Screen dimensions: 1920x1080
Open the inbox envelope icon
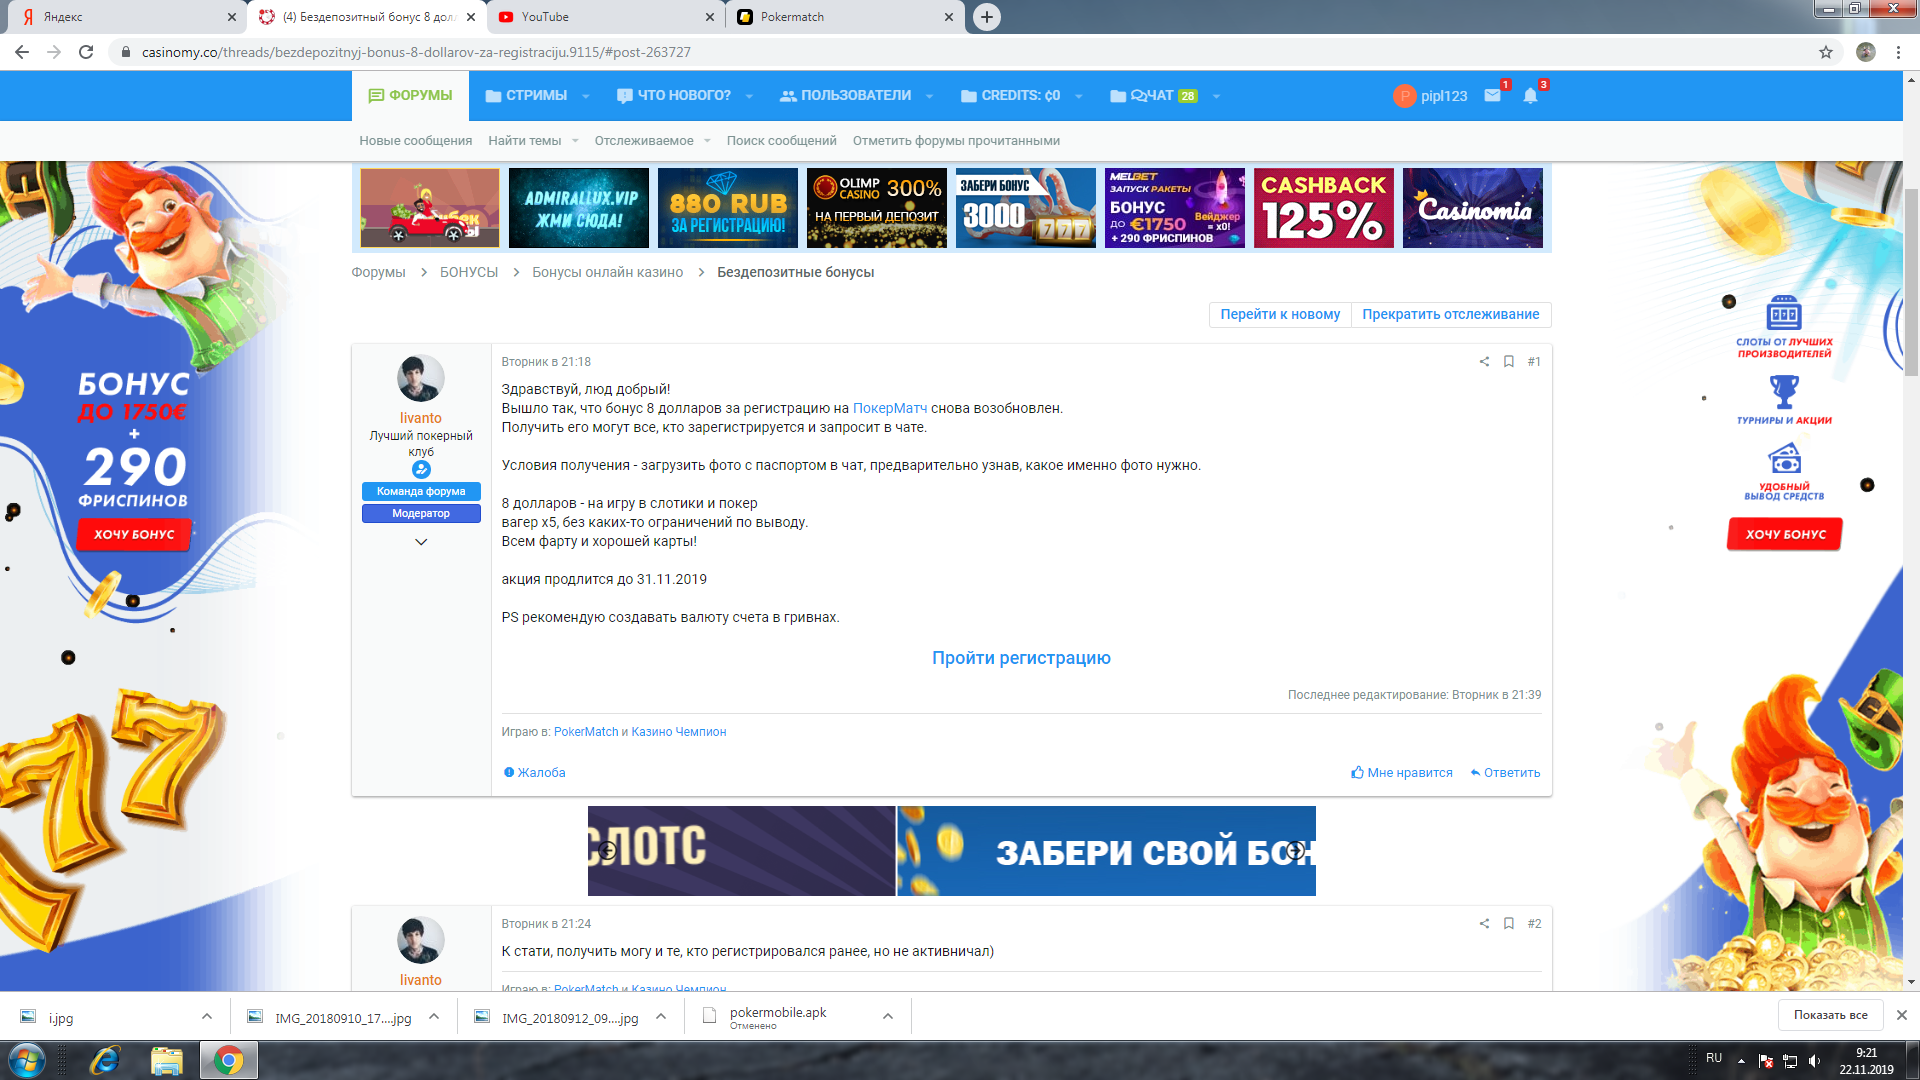pos(1492,96)
